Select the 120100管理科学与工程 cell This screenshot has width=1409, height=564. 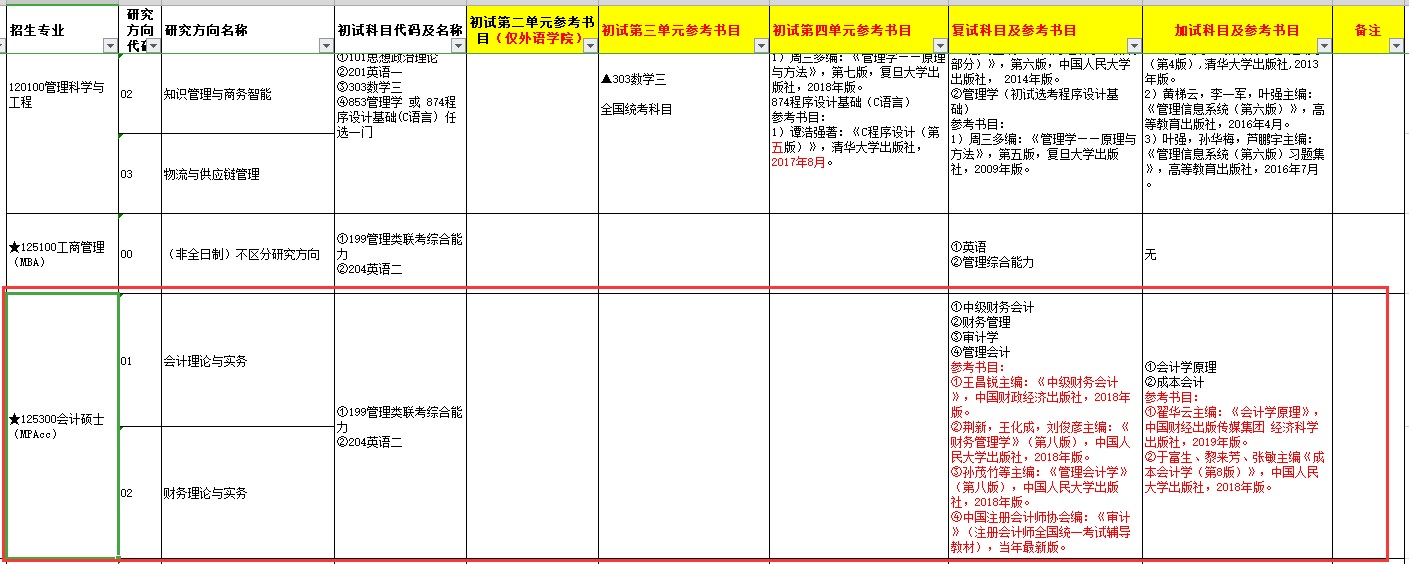62,133
